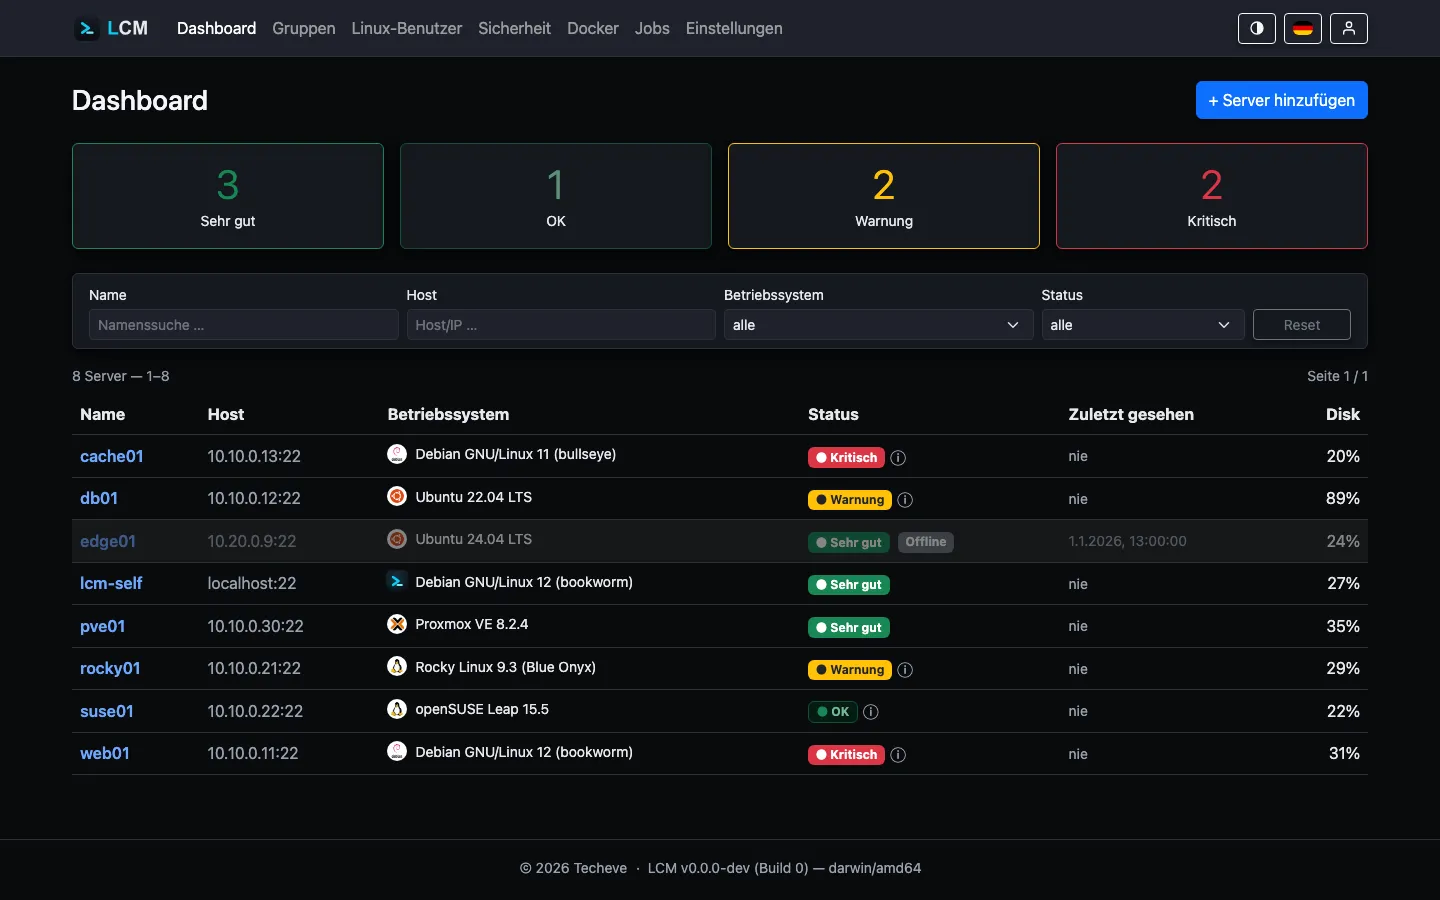Click the LCM icon in lcm-self row
The height and width of the screenshot is (900, 1440).
tap(397, 581)
